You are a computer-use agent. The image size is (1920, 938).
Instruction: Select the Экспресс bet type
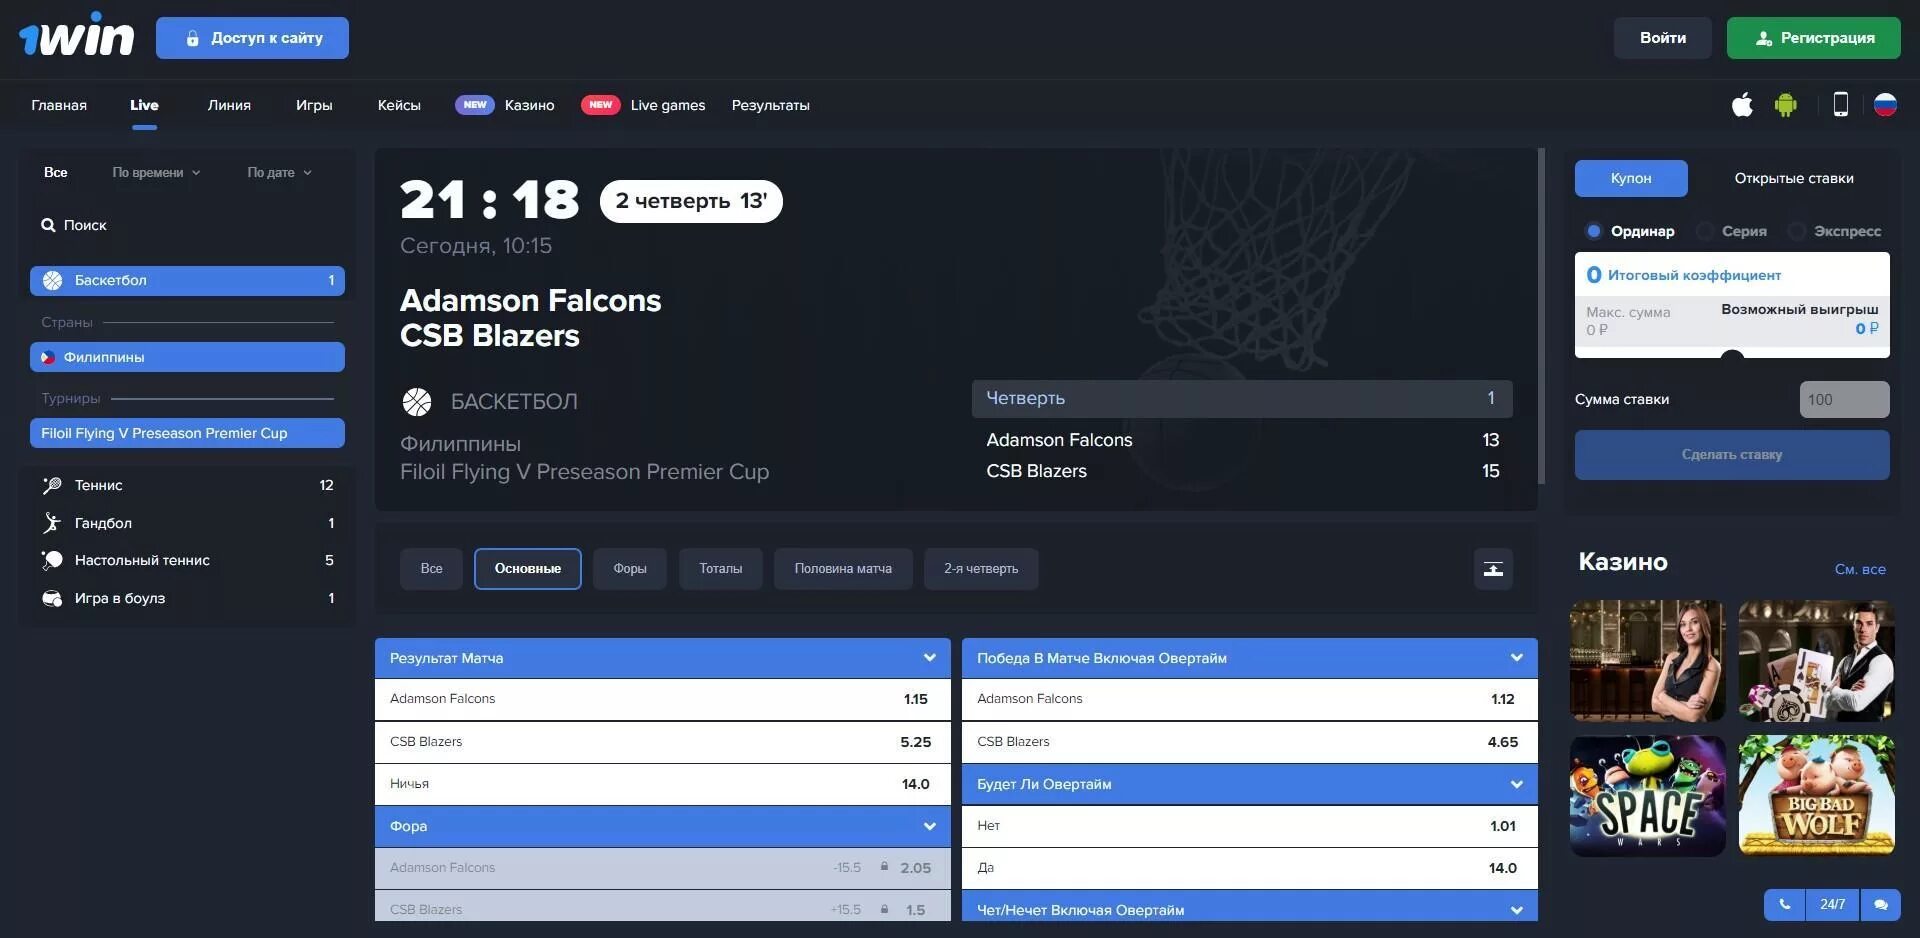click(x=1836, y=231)
